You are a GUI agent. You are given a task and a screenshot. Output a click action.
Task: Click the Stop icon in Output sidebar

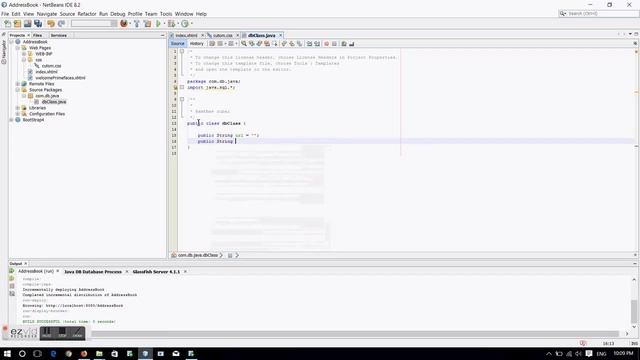click(x=12, y=286)
